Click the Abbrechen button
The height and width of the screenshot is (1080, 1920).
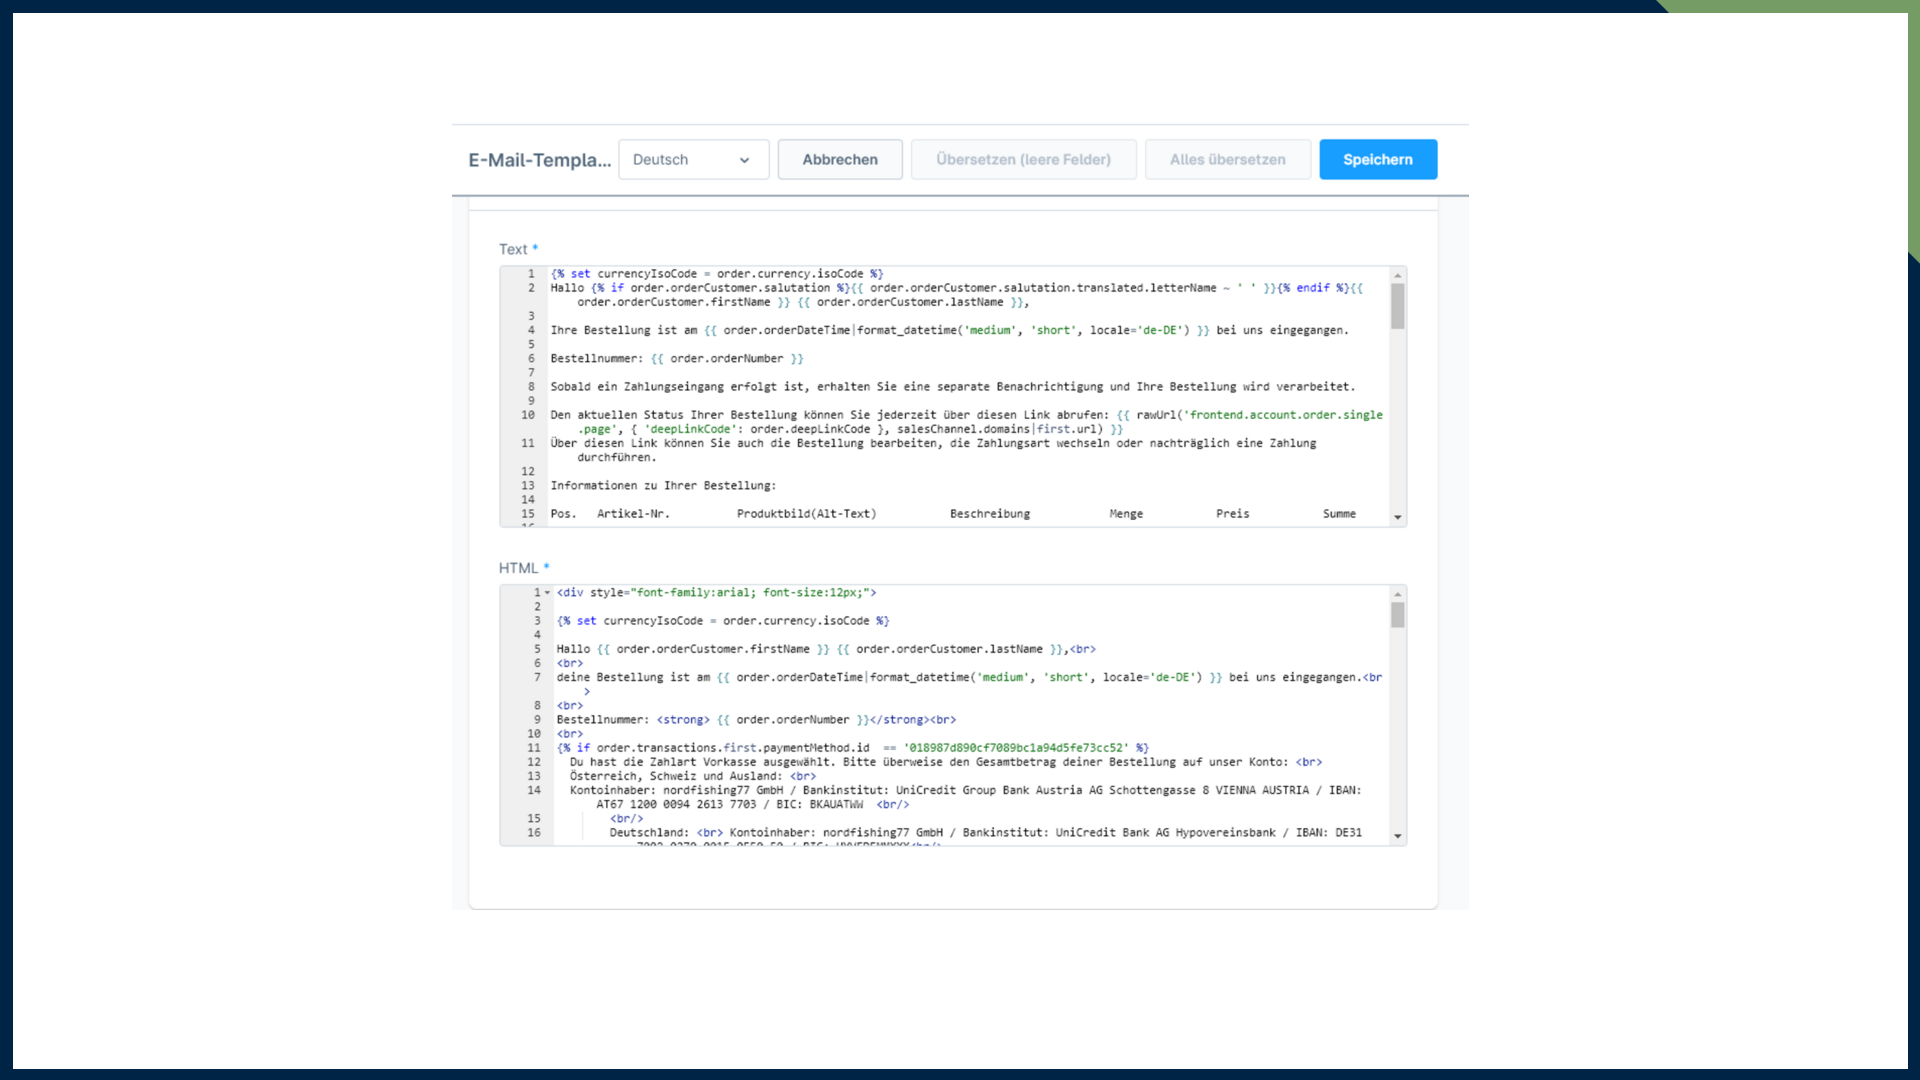tap(839, 160)
